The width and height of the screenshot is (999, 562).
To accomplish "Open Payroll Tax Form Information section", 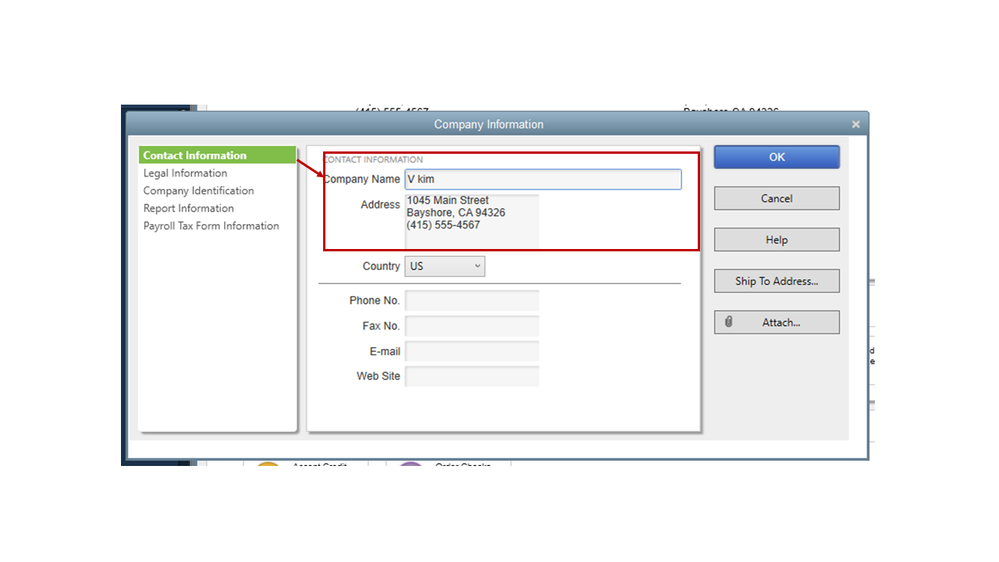I will [211, 226].
